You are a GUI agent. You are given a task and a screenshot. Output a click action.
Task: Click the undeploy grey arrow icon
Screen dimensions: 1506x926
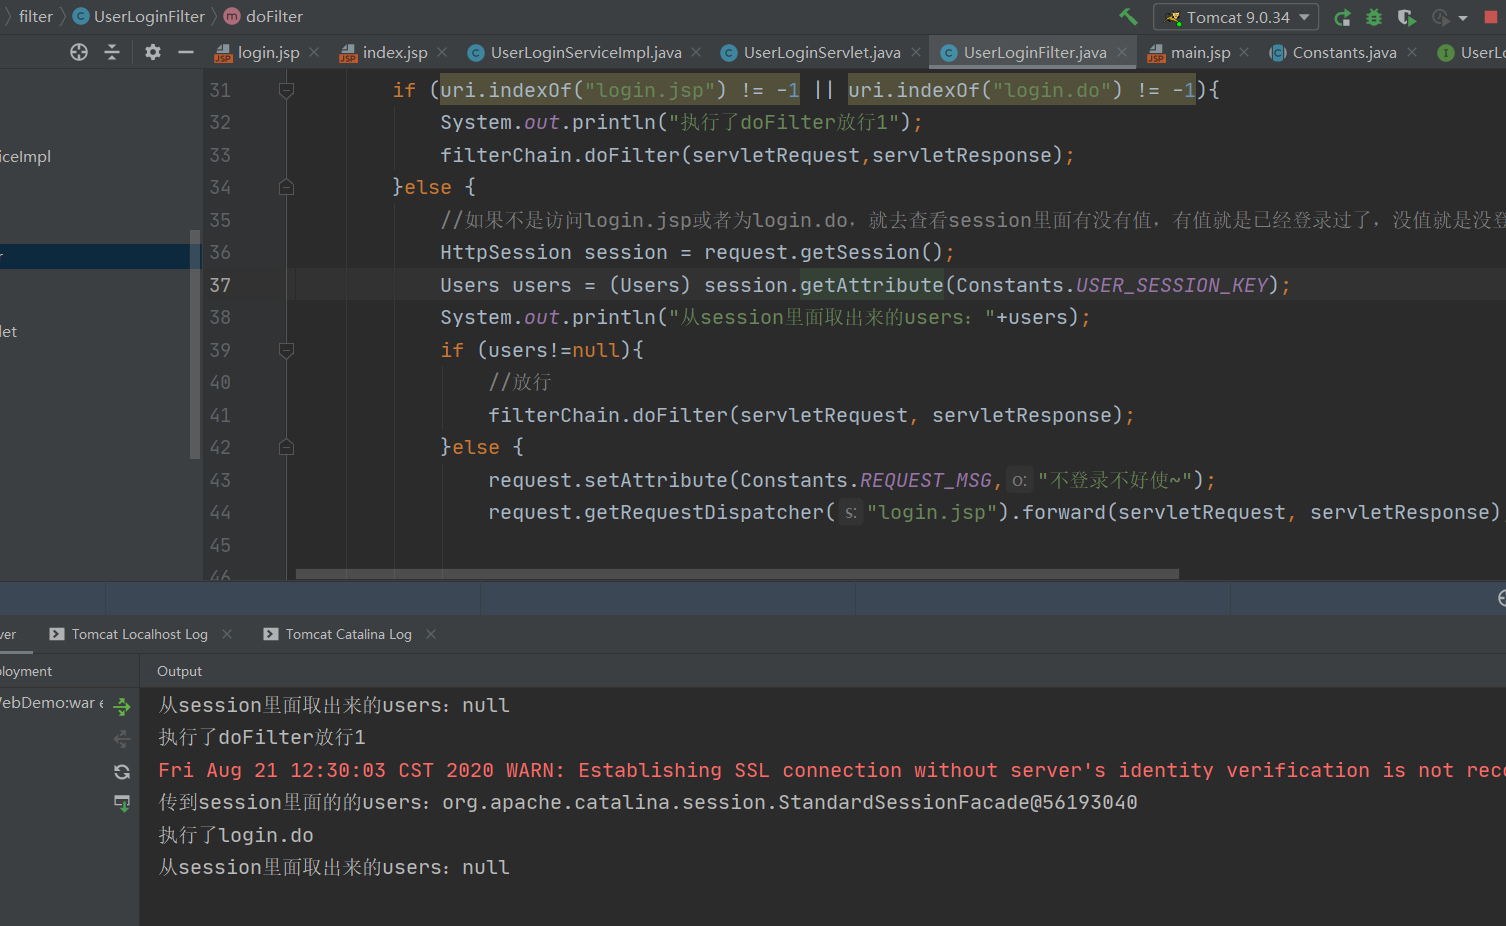click(122, 739)
